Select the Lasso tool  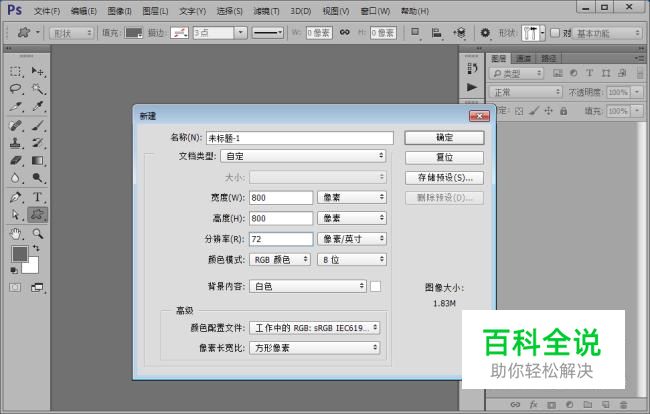16,89
